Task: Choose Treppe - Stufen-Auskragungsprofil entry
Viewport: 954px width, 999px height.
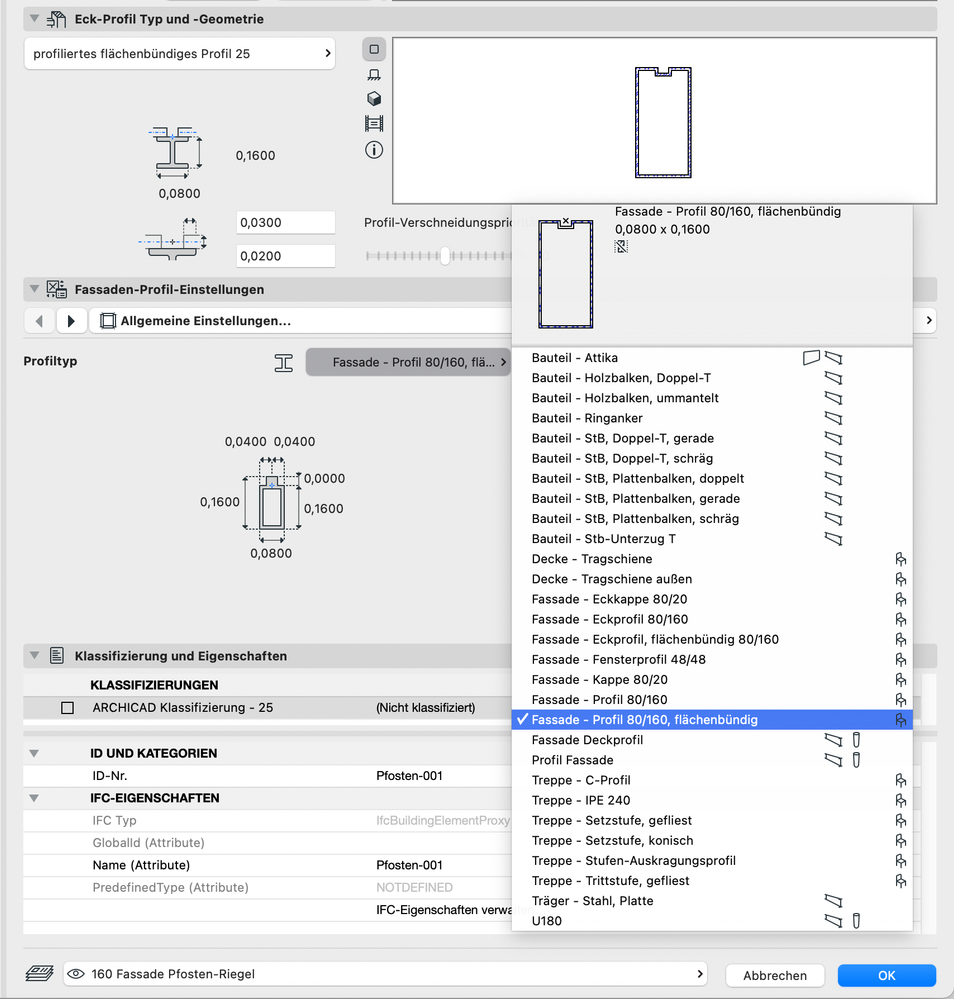Action: (712, 861)
